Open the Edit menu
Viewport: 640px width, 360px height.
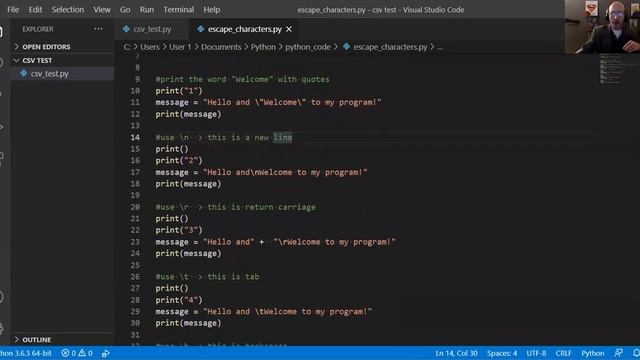tap(35, 9)
